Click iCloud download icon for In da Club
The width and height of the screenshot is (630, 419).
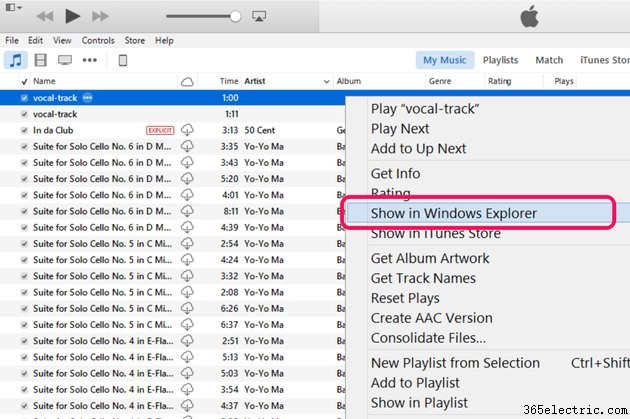point(187,130)
